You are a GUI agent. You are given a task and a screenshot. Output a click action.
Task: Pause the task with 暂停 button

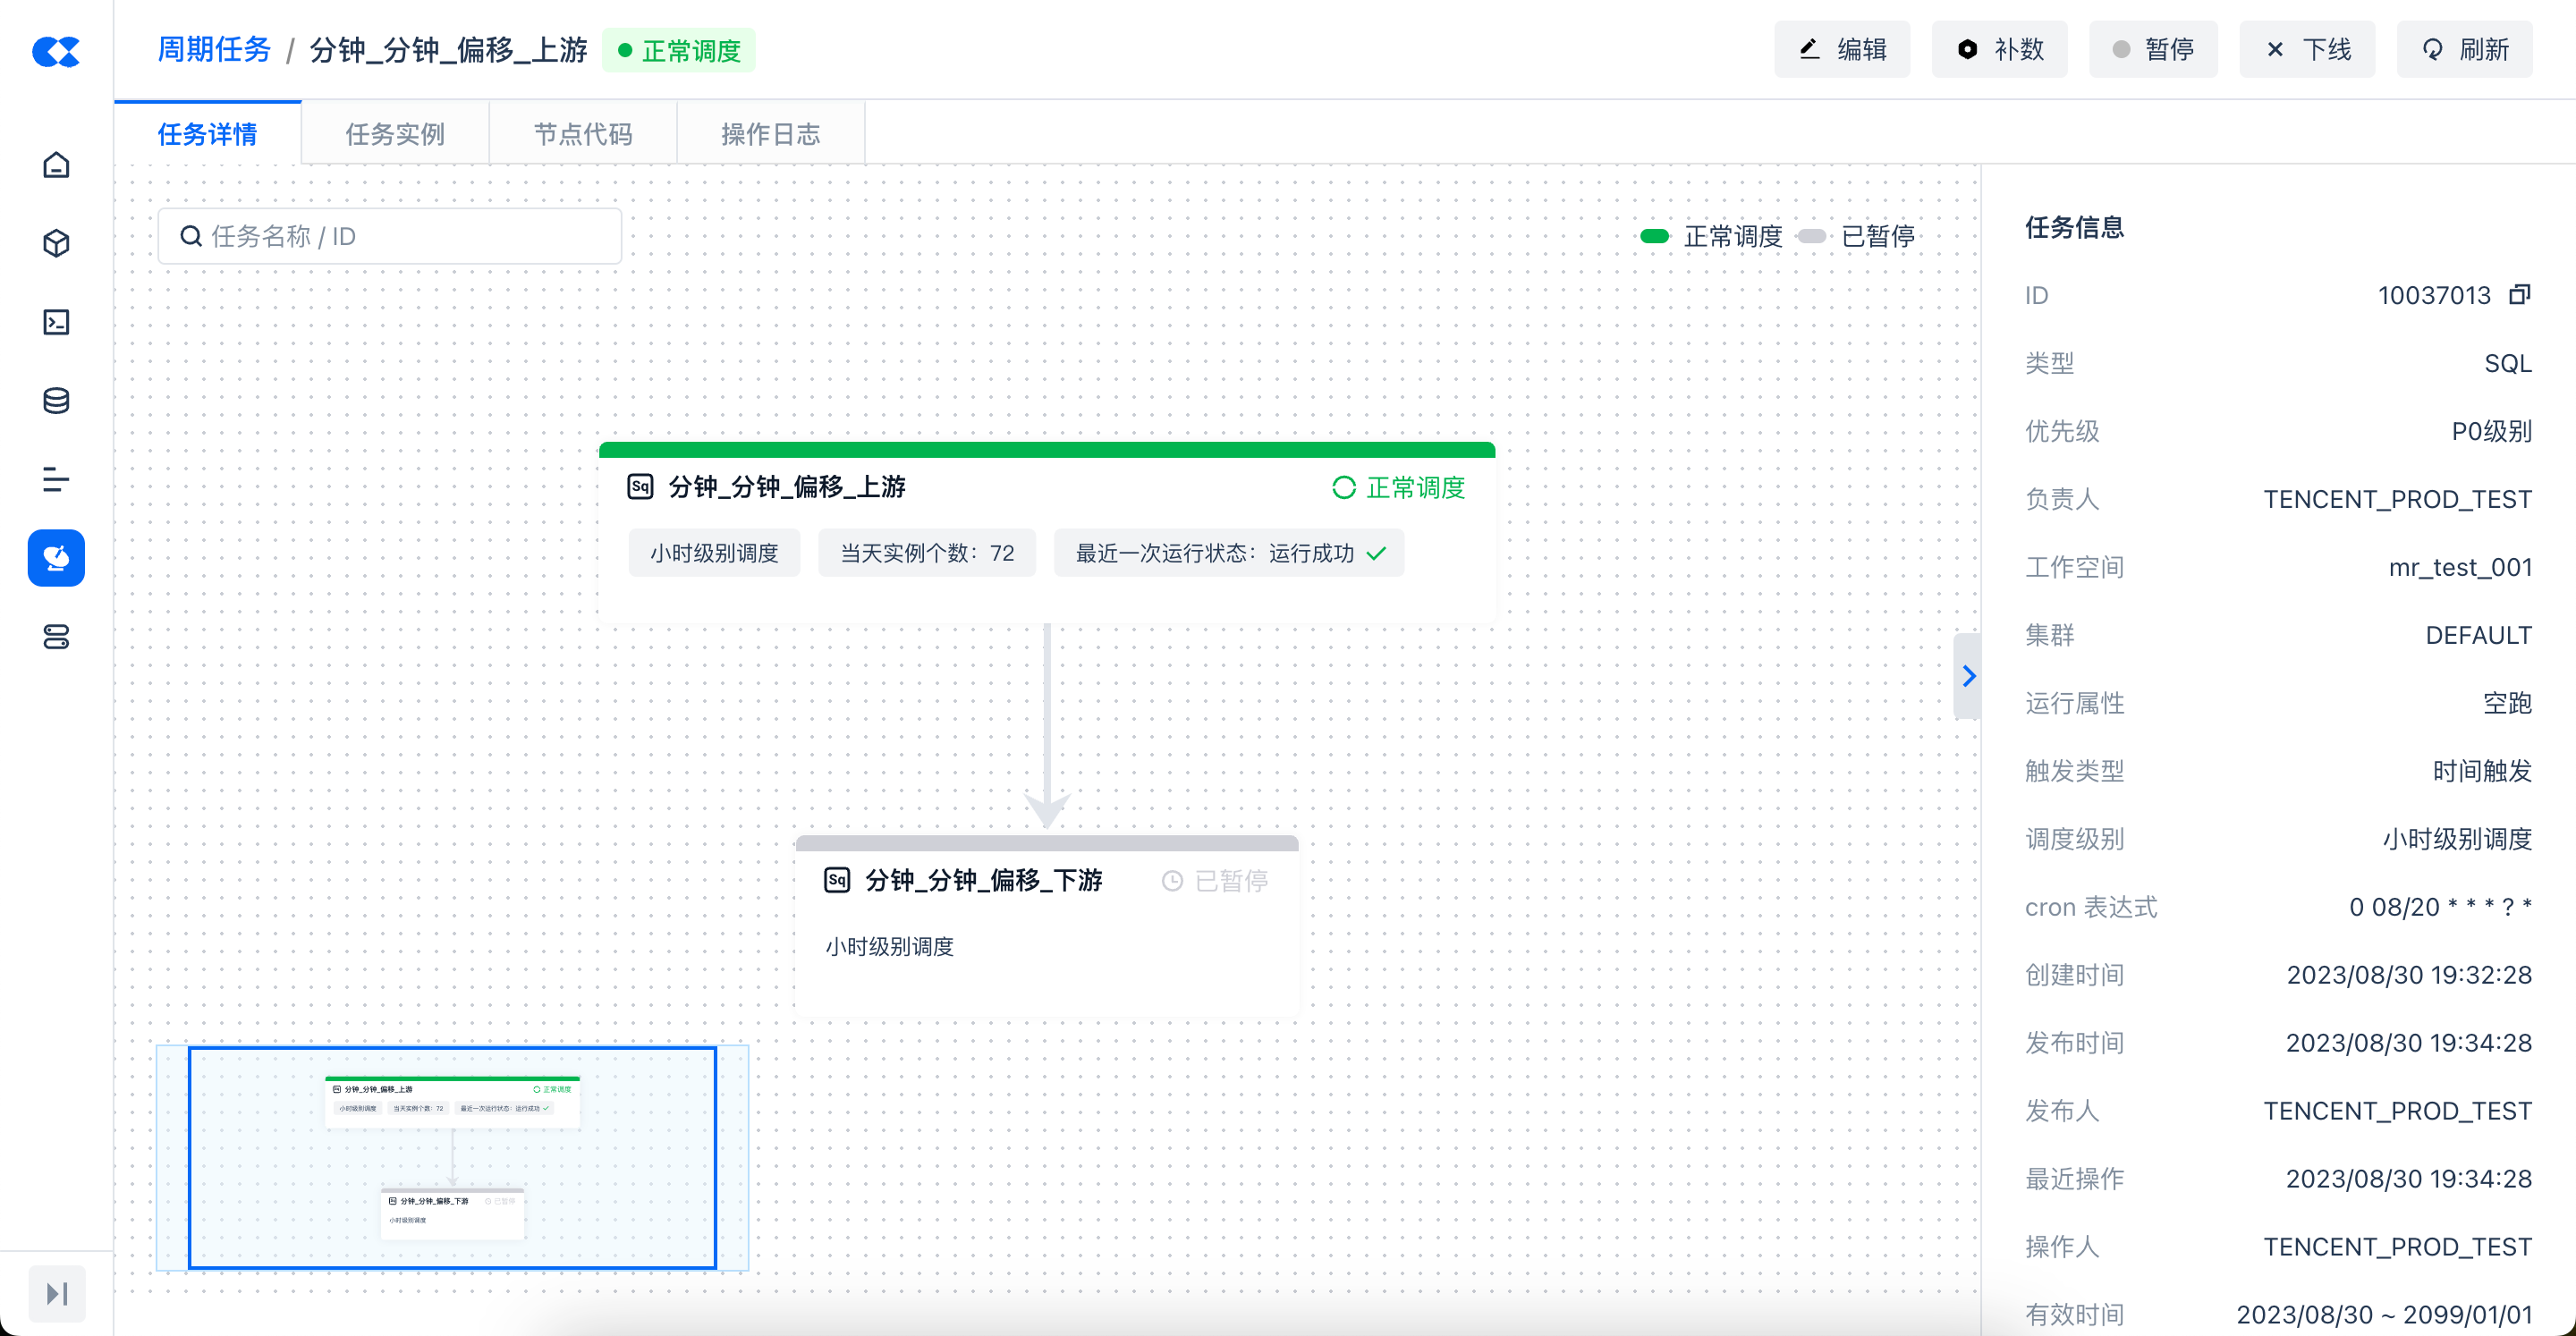pyautogui.click(x=2152, y=50)
